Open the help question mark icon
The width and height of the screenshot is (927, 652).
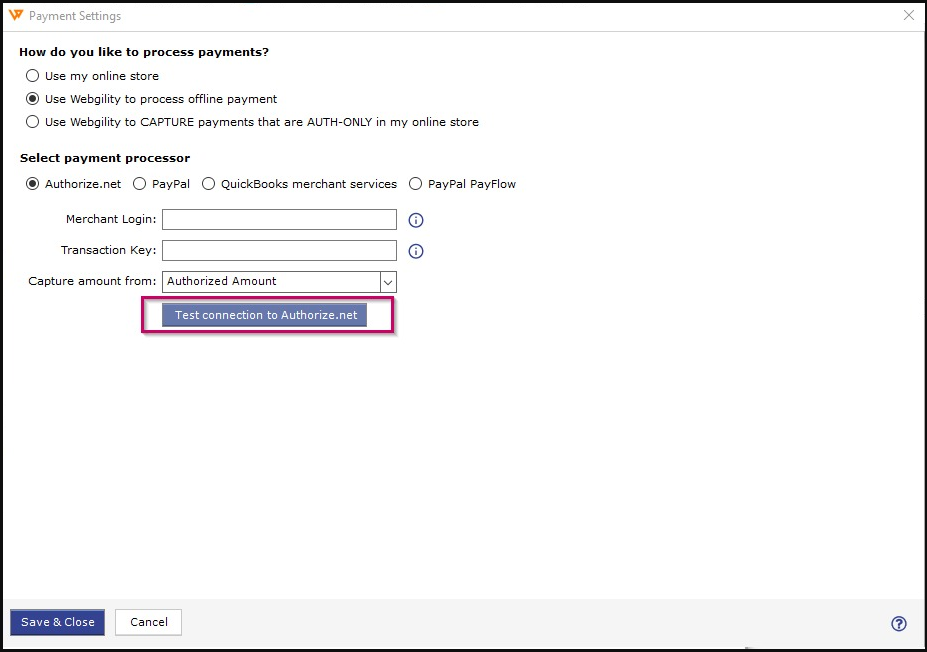(x=898, y=623)
